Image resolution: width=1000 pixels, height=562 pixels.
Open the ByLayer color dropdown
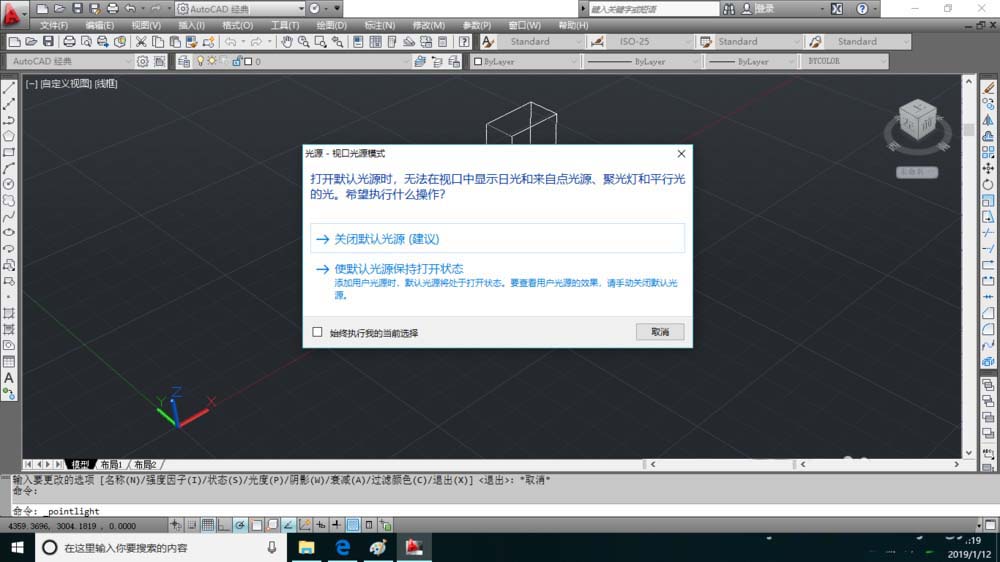[525, 61]
